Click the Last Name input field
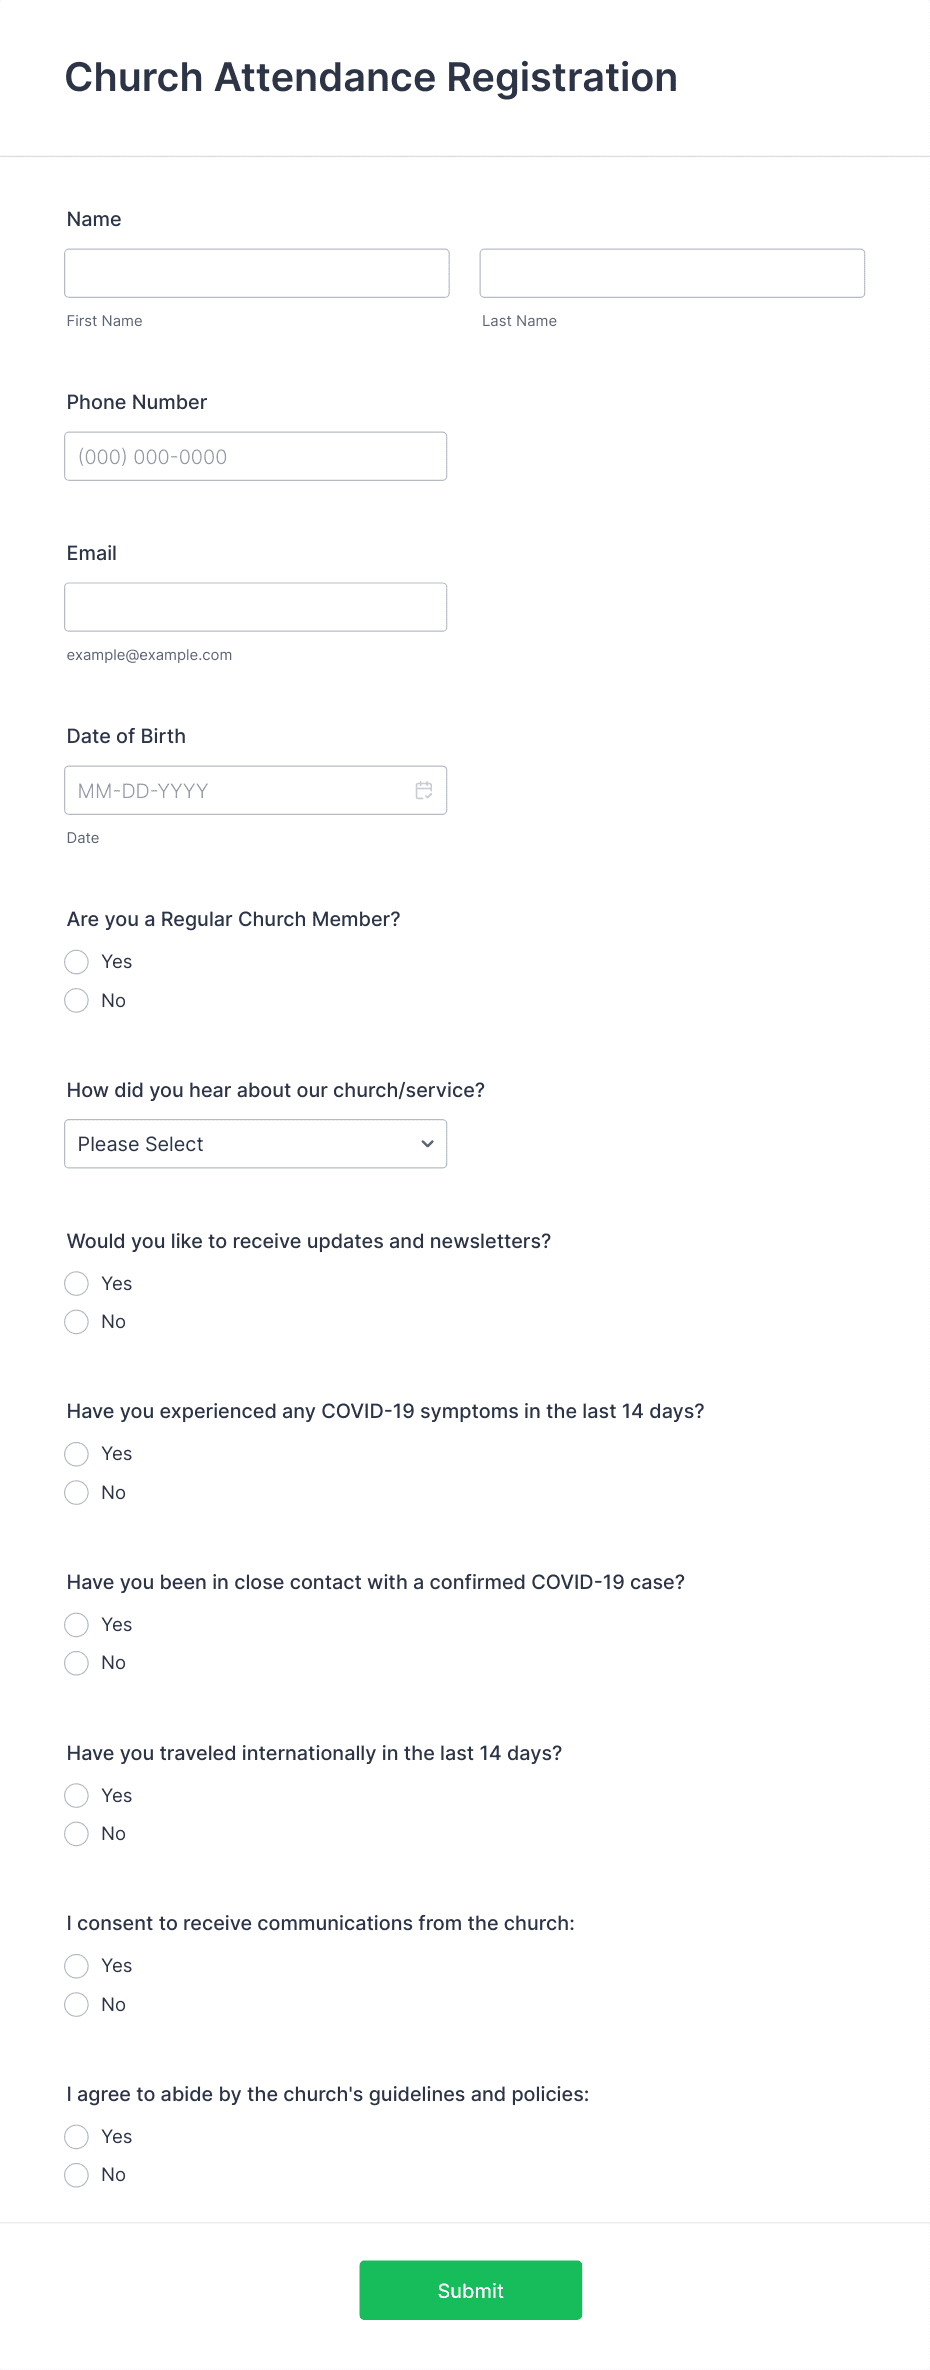This screenshot has width=930, height=2370. (x=671, y=272)
